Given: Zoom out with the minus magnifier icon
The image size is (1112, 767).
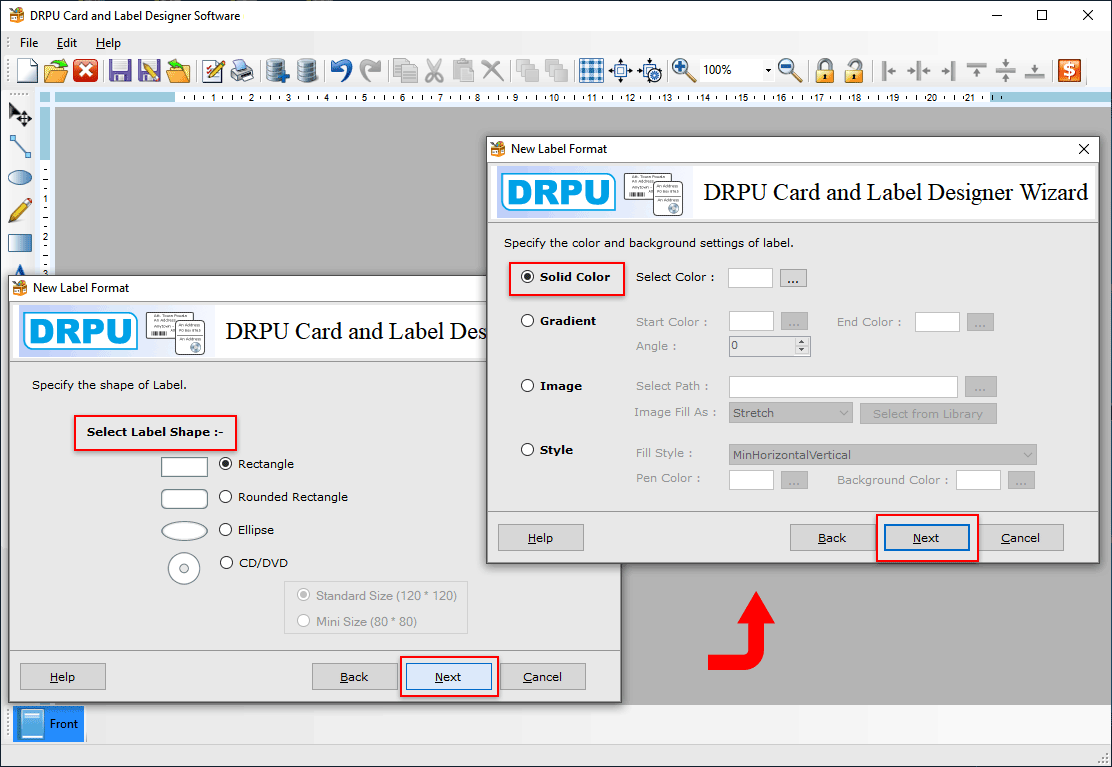Looking at the screenshot, I should [x=790, y=70].
